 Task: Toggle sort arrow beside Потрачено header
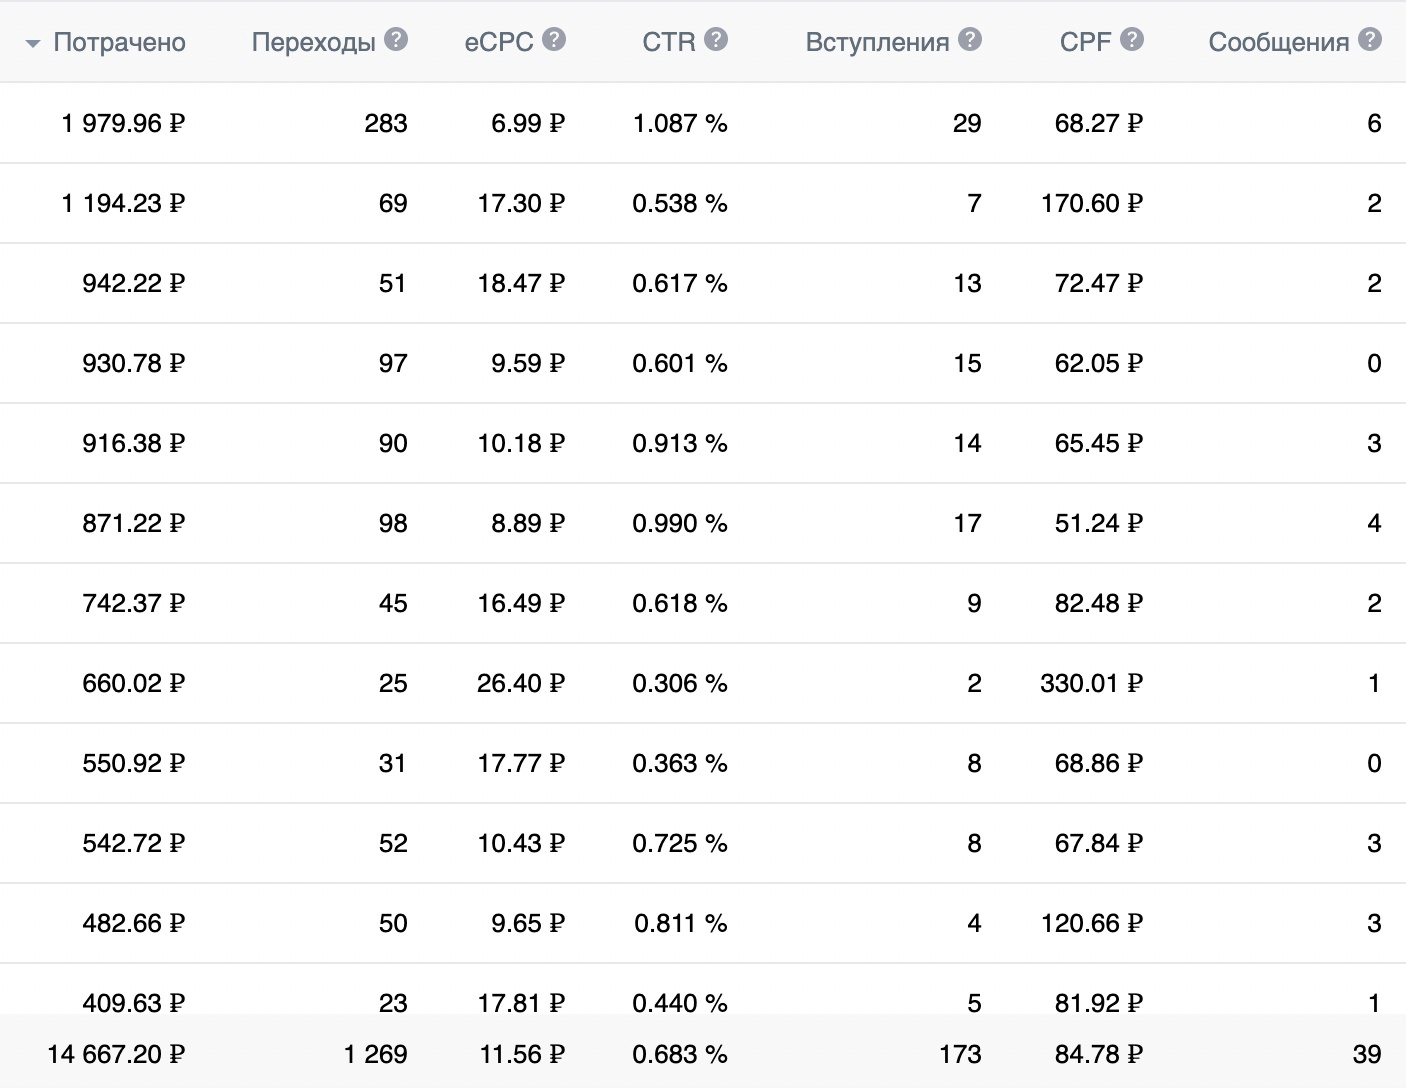33,44
